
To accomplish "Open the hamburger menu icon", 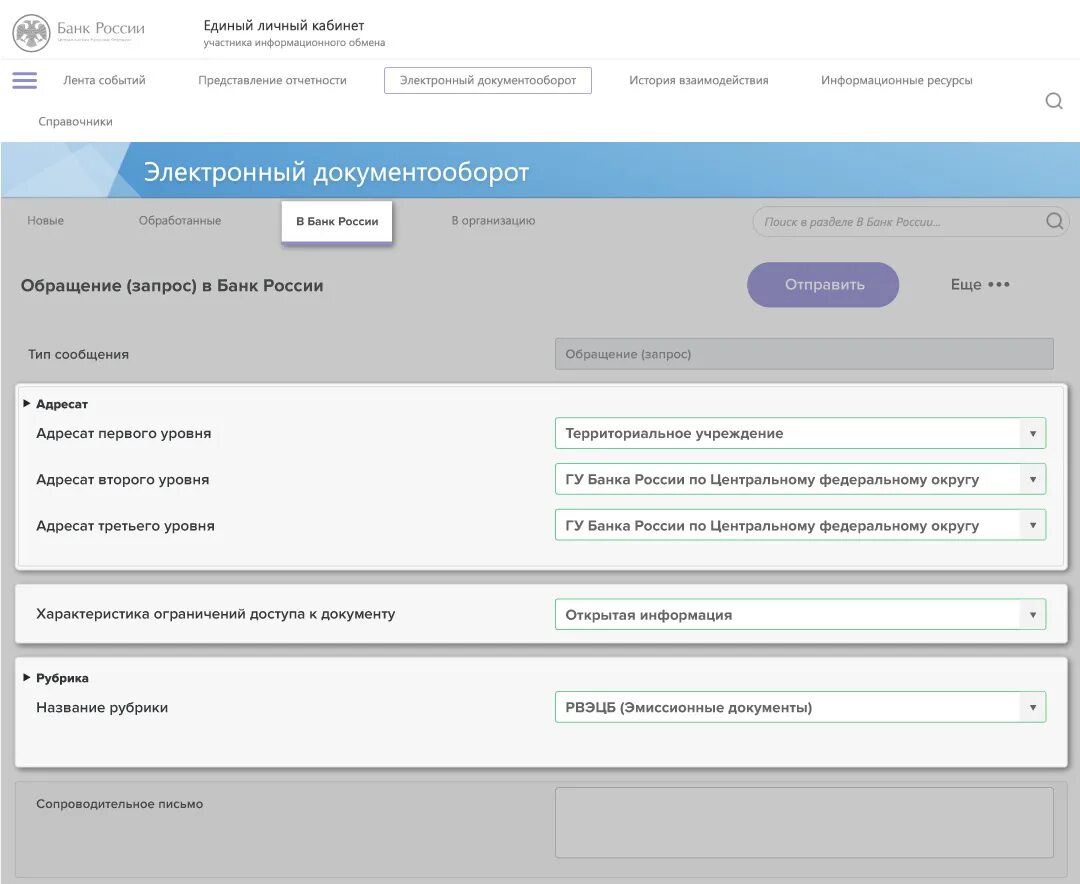I will (25, 81).
